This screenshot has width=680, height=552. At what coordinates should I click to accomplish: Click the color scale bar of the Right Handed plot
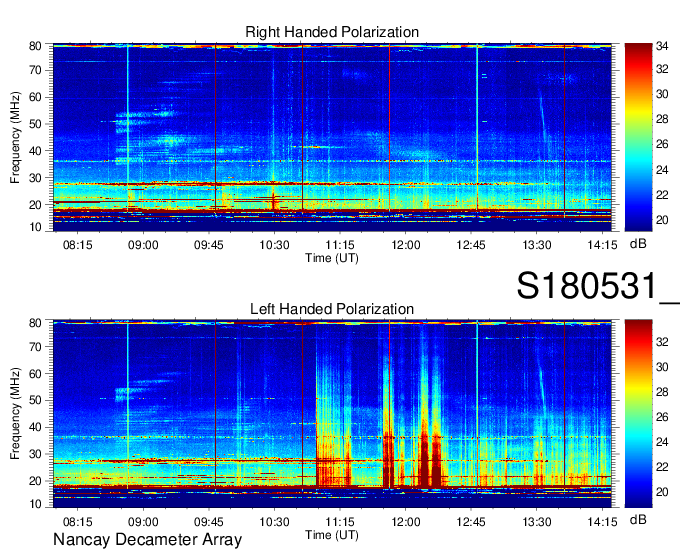(638, 137)
